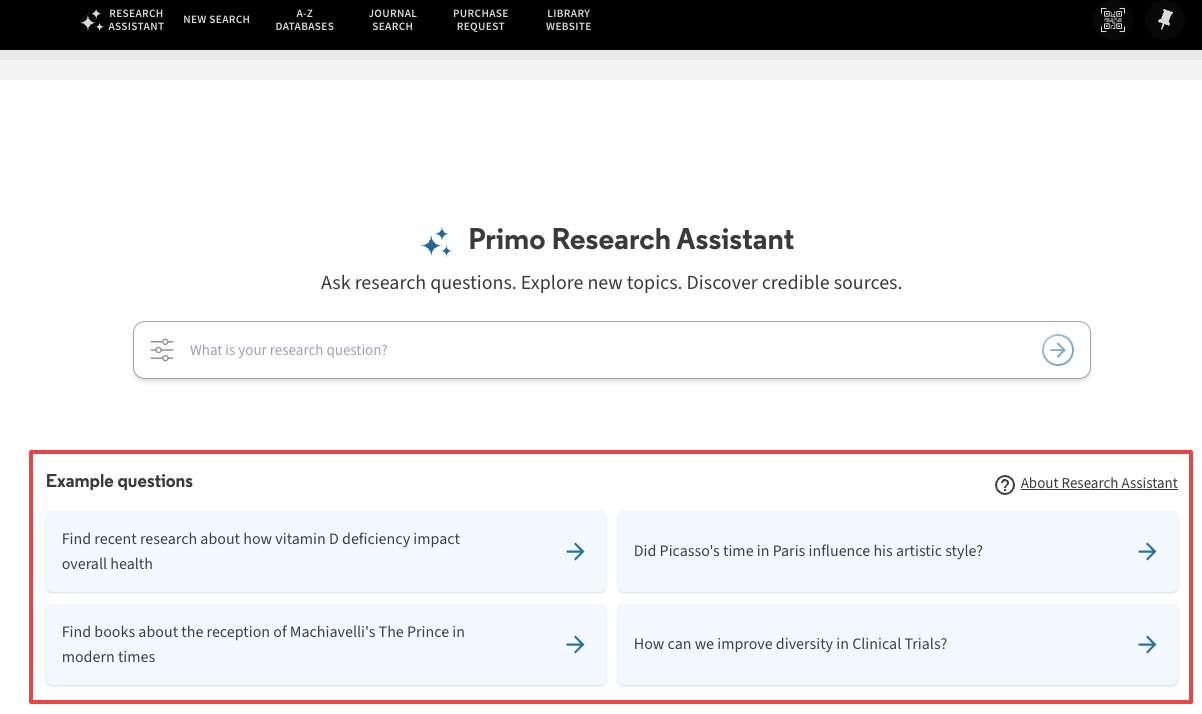Click the arrow on the Picasso question card

pyautogui.click(x=1147, y=551)
